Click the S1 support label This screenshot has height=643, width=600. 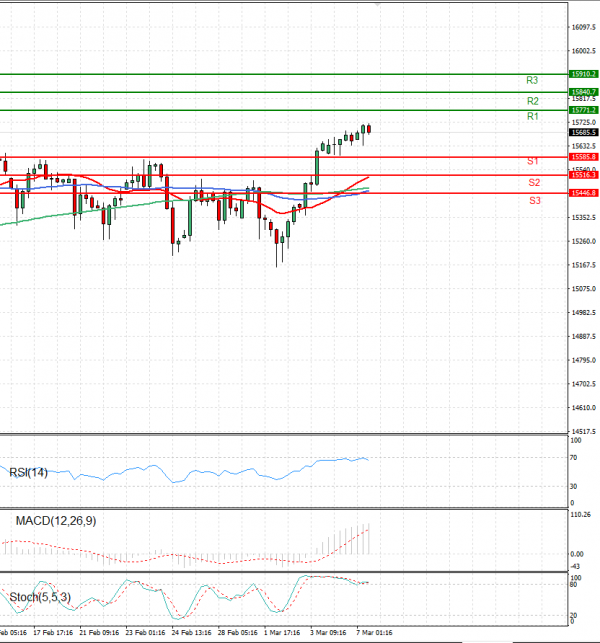click(533, 161)
